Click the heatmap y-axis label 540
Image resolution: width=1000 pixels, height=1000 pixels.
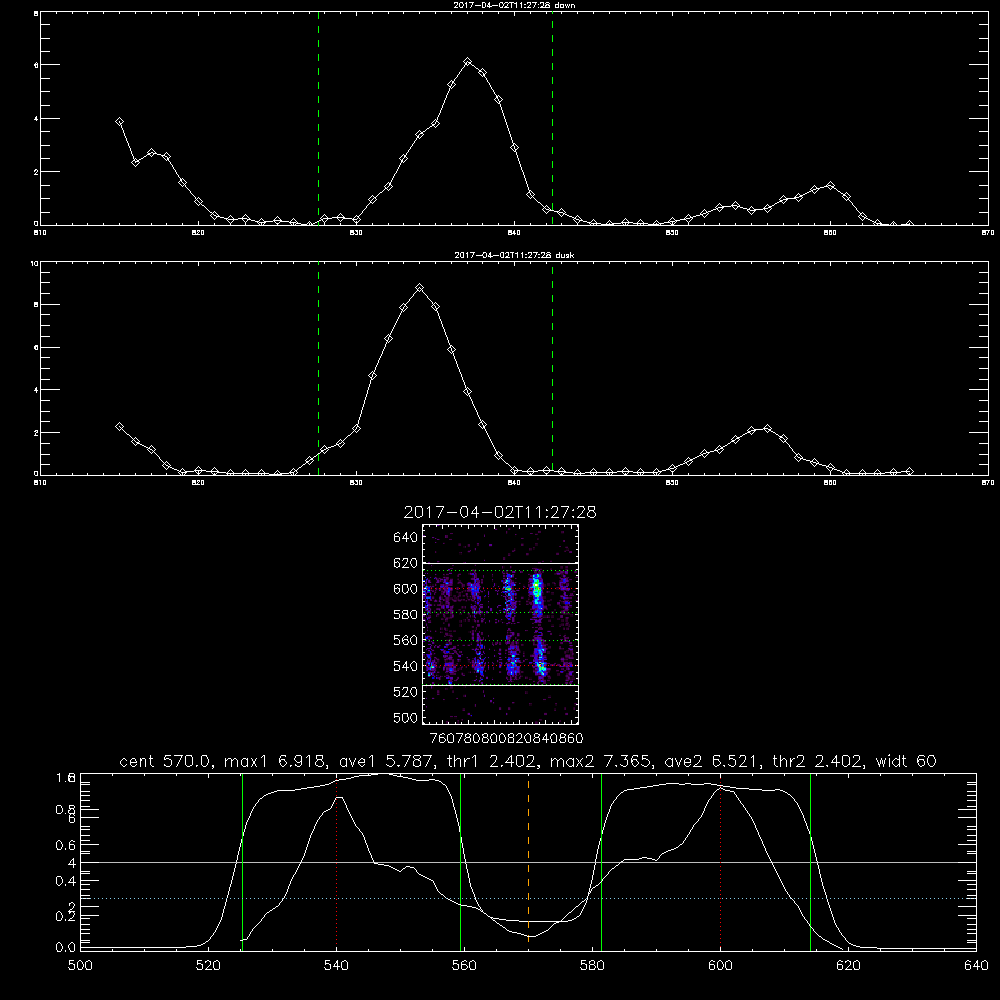[406, 666]
